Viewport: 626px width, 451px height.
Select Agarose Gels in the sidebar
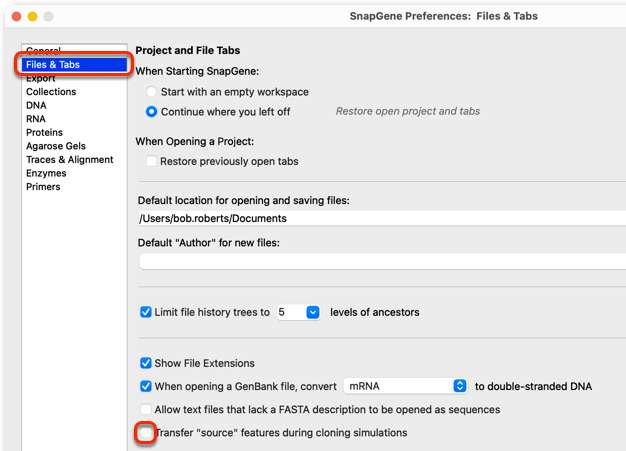pyautogui.click(x=56, y=146)
